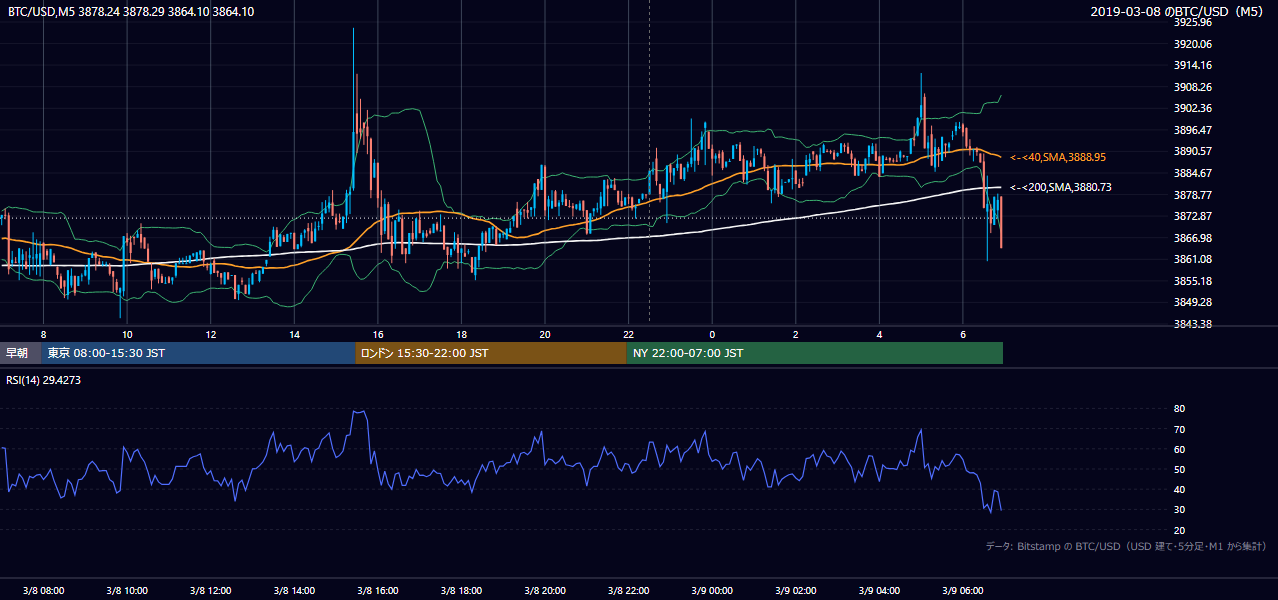
Task: Click bottom time label 3/8 18:00
Action: coord(461,590)
